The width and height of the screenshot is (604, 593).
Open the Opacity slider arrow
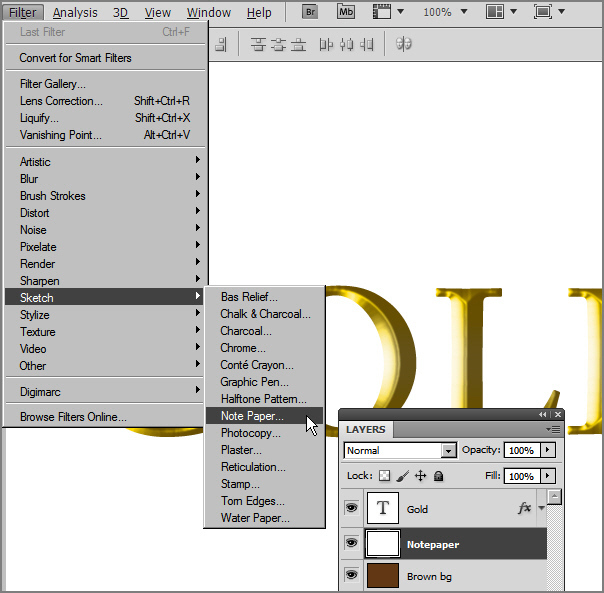click(x=547, y=450)
